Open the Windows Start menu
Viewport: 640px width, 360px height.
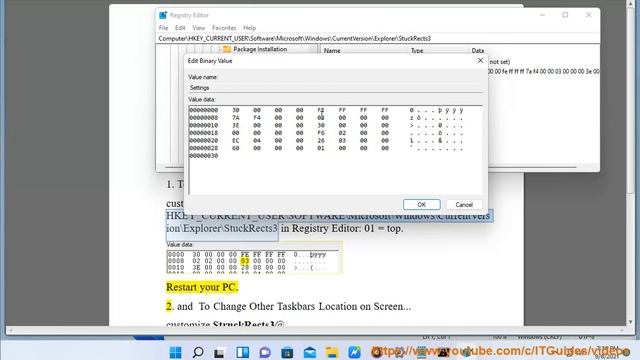point(176,352)
